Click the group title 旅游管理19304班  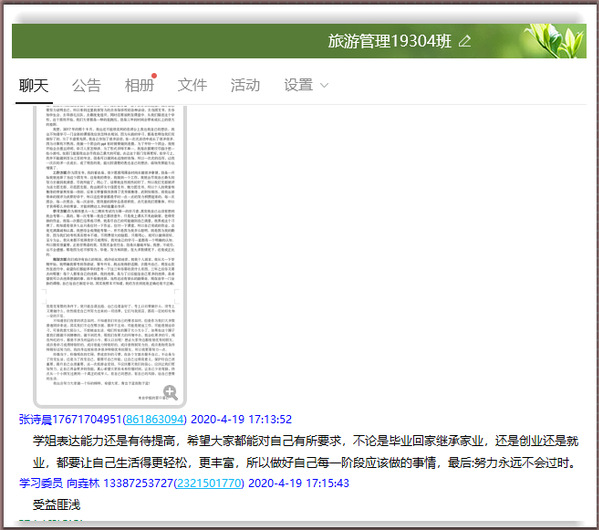[x=390, y=41]
